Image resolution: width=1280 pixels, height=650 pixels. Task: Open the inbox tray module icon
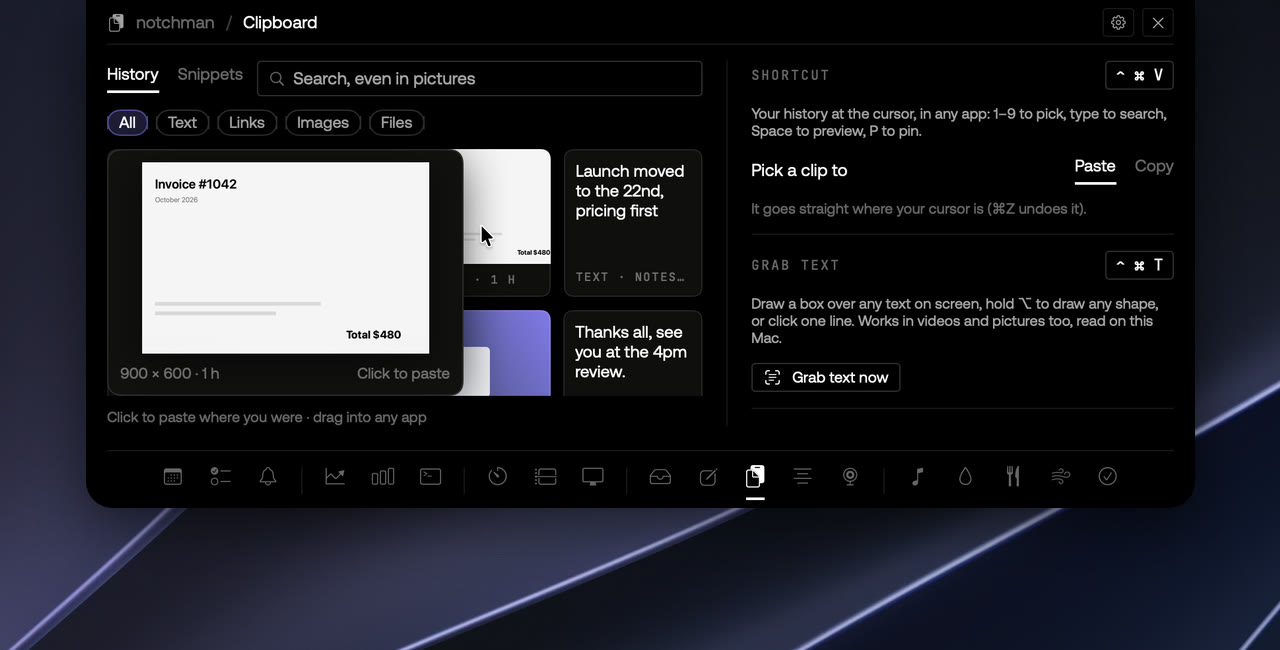coord(660,477)
